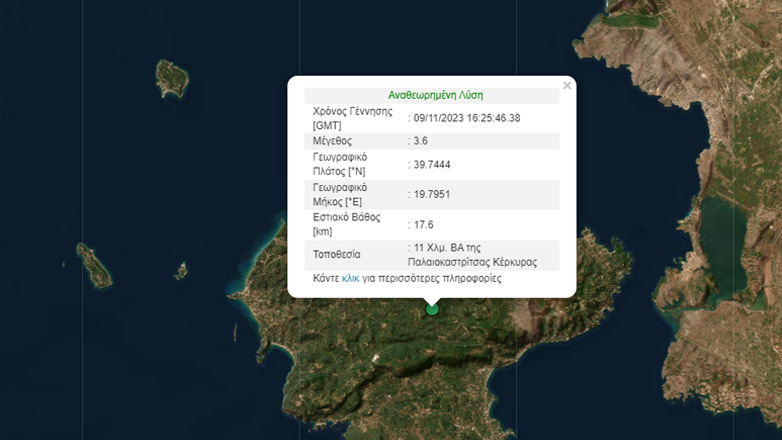Image resolution: width=782 pixels, height=440 pixels.
Task: Select the green earthquake epicenter marker
Action: [x=432, y=309]
